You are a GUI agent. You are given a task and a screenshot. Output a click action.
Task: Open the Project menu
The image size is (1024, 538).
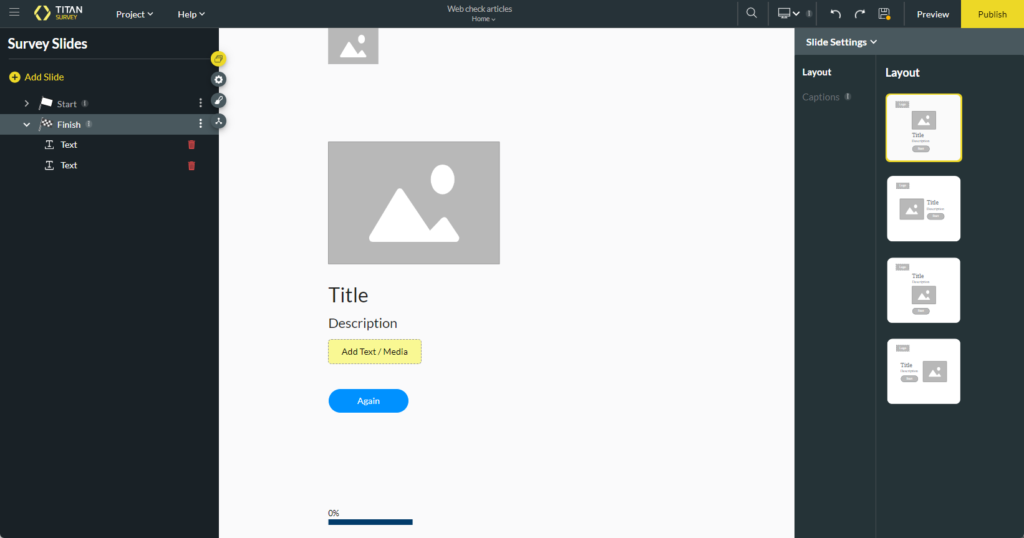pos(135,14)
